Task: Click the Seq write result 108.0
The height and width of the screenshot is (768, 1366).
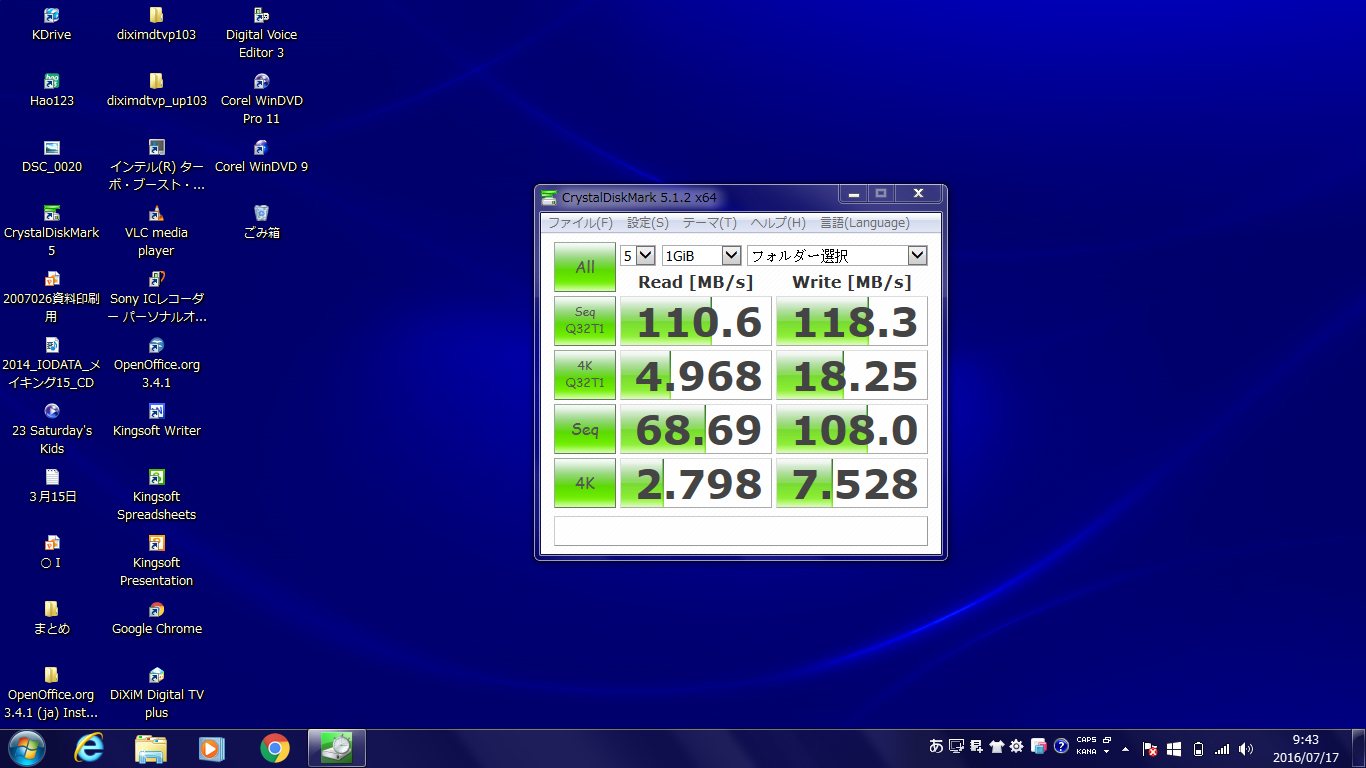Action: click(x=852, y=429)
